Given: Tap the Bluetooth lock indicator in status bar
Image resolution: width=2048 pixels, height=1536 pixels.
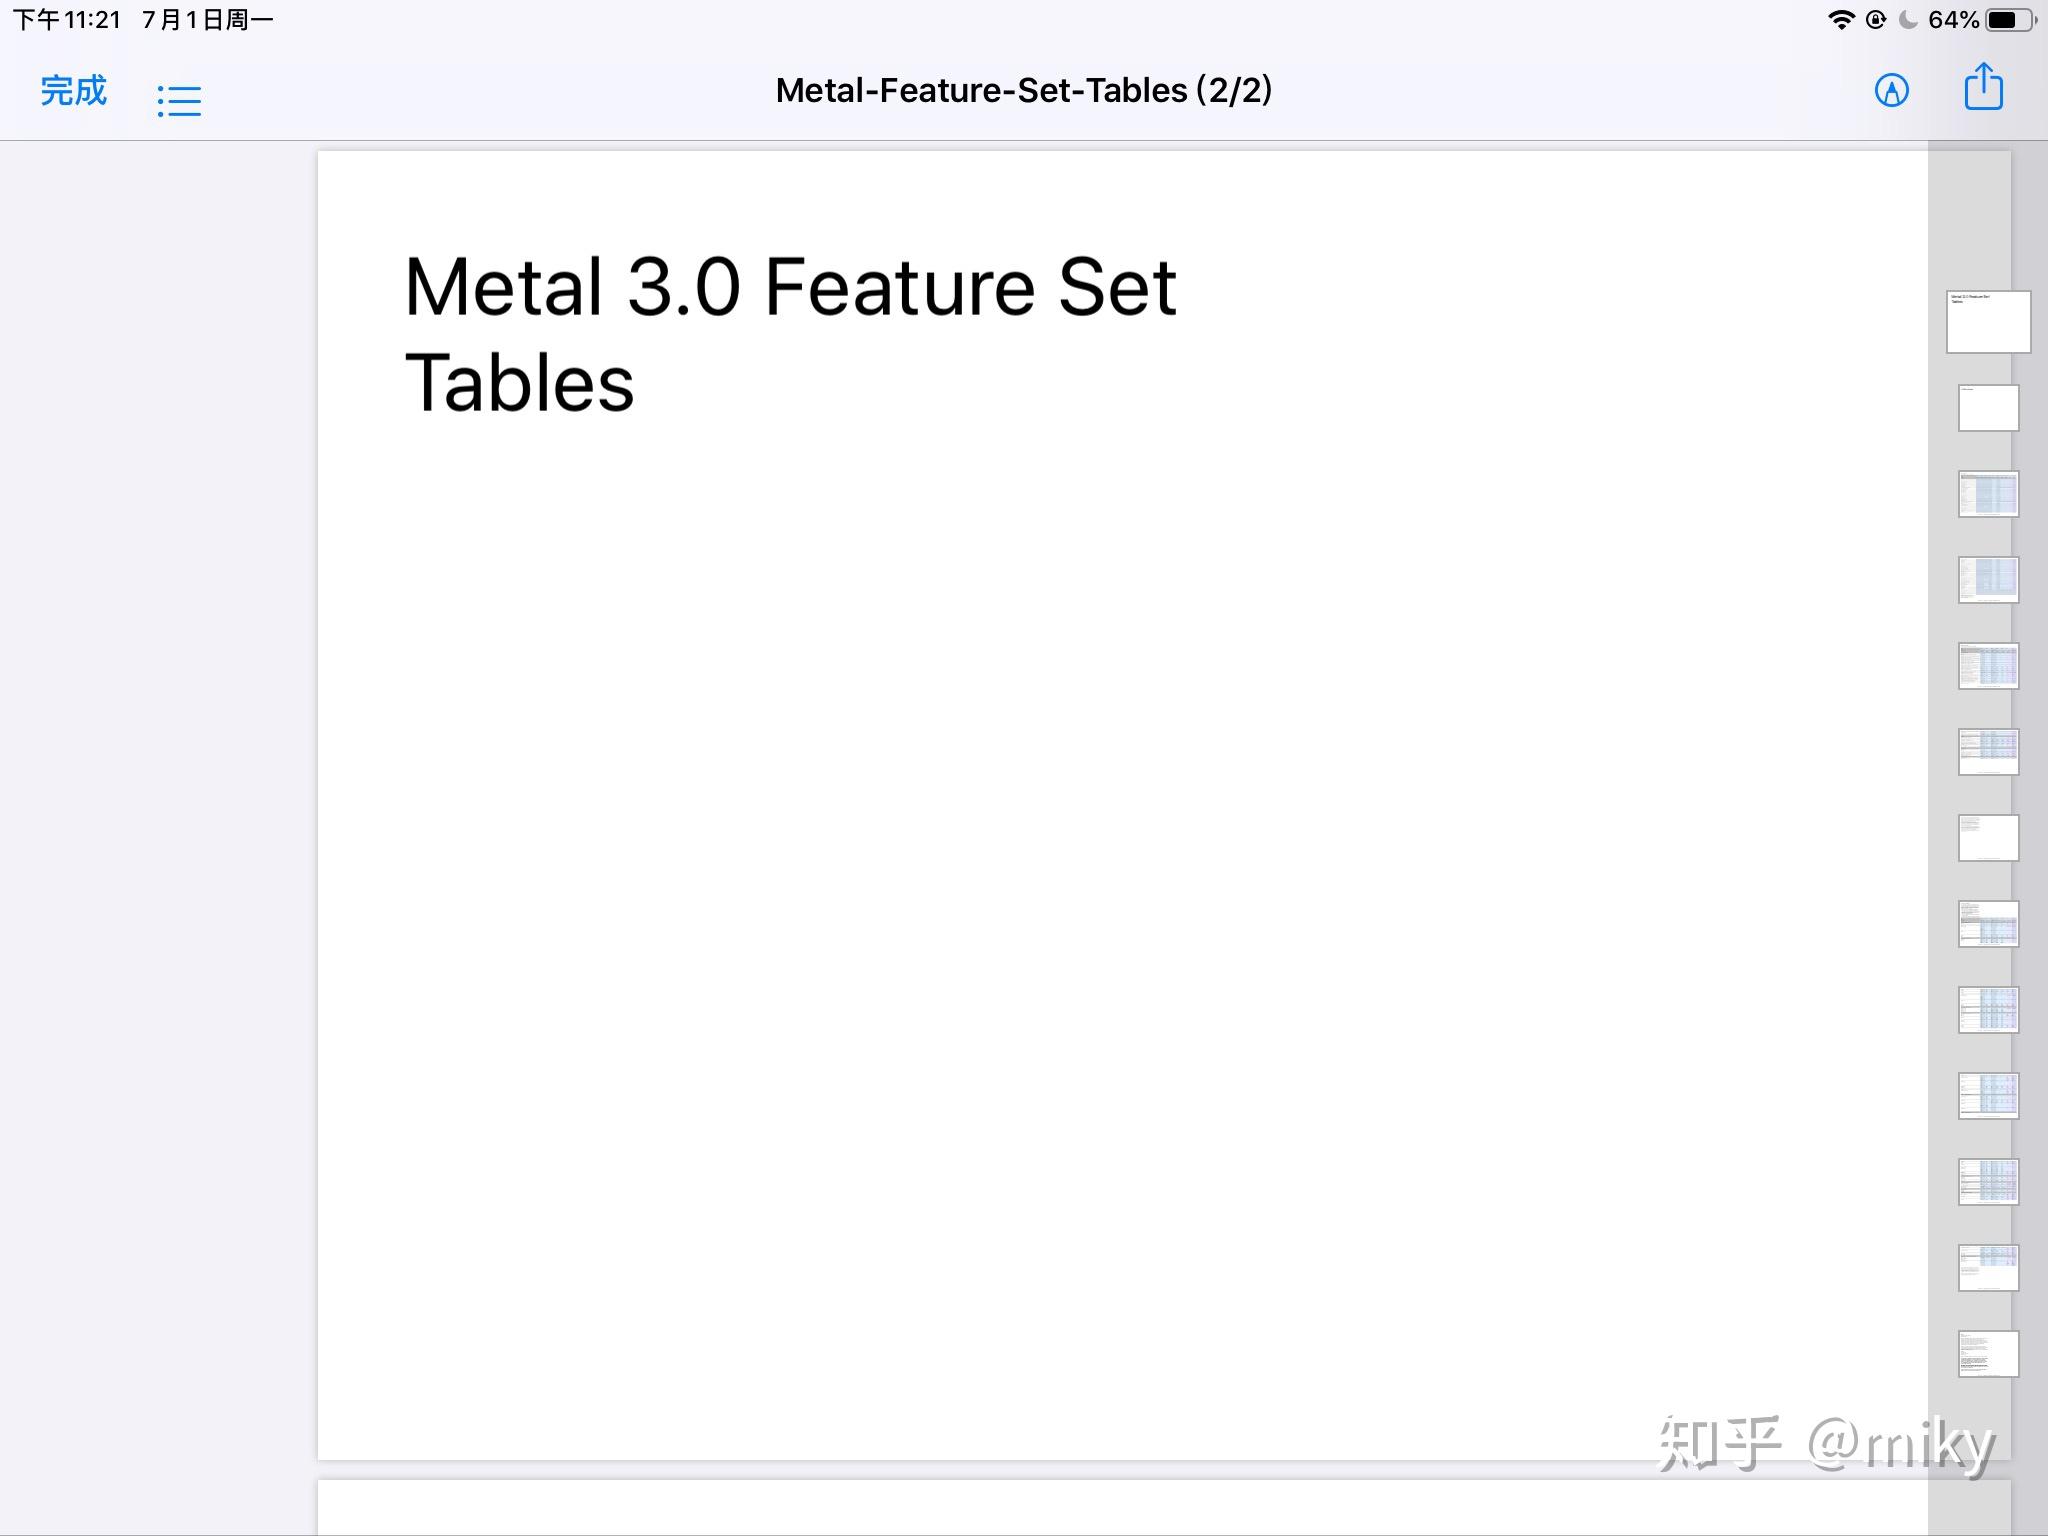Looking at the screenshot, I should pyautogui.click(x=1878, y=18).
